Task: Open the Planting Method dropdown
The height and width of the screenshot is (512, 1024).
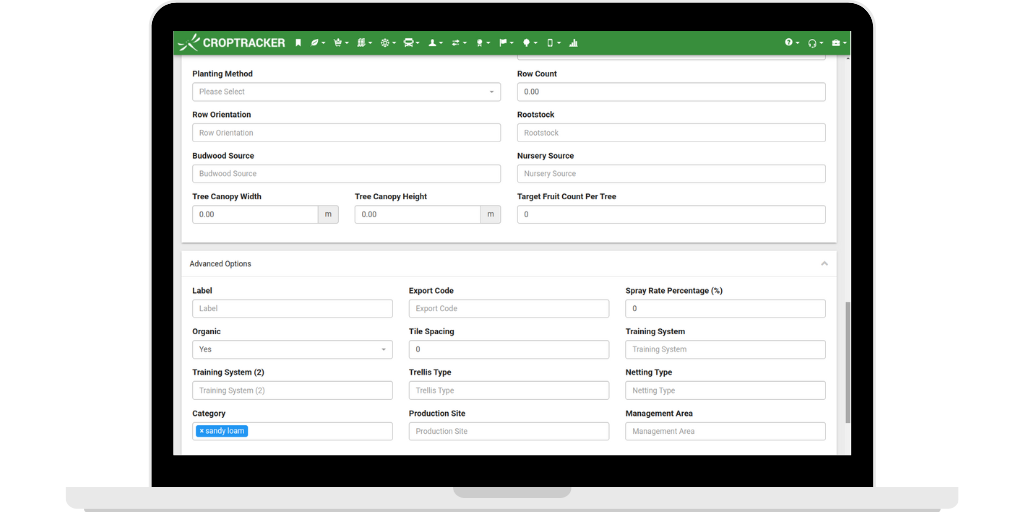Action: click(x=346, y=92)
